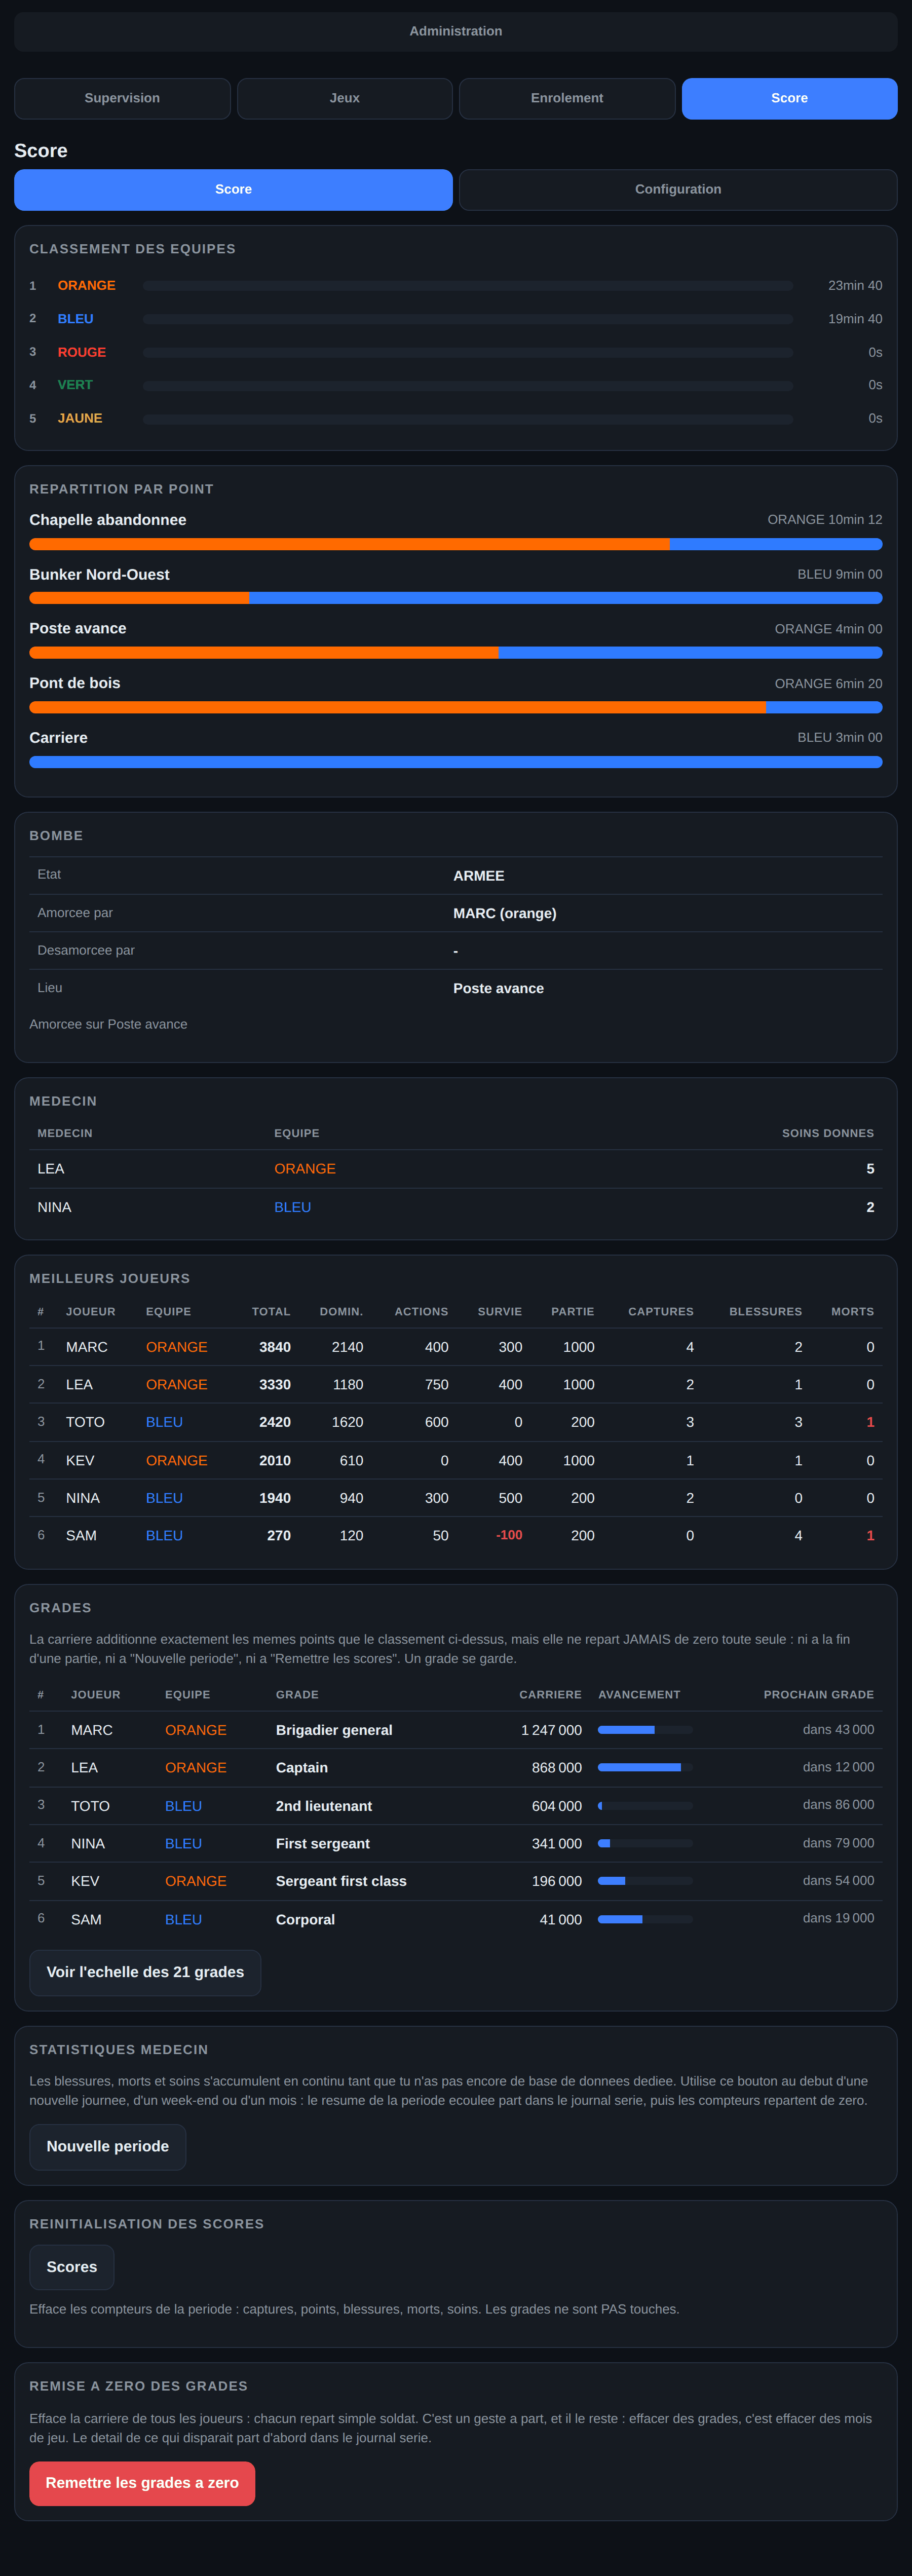
Task: Click the CARRIERE column header
Action: [x=550, y=1694]
